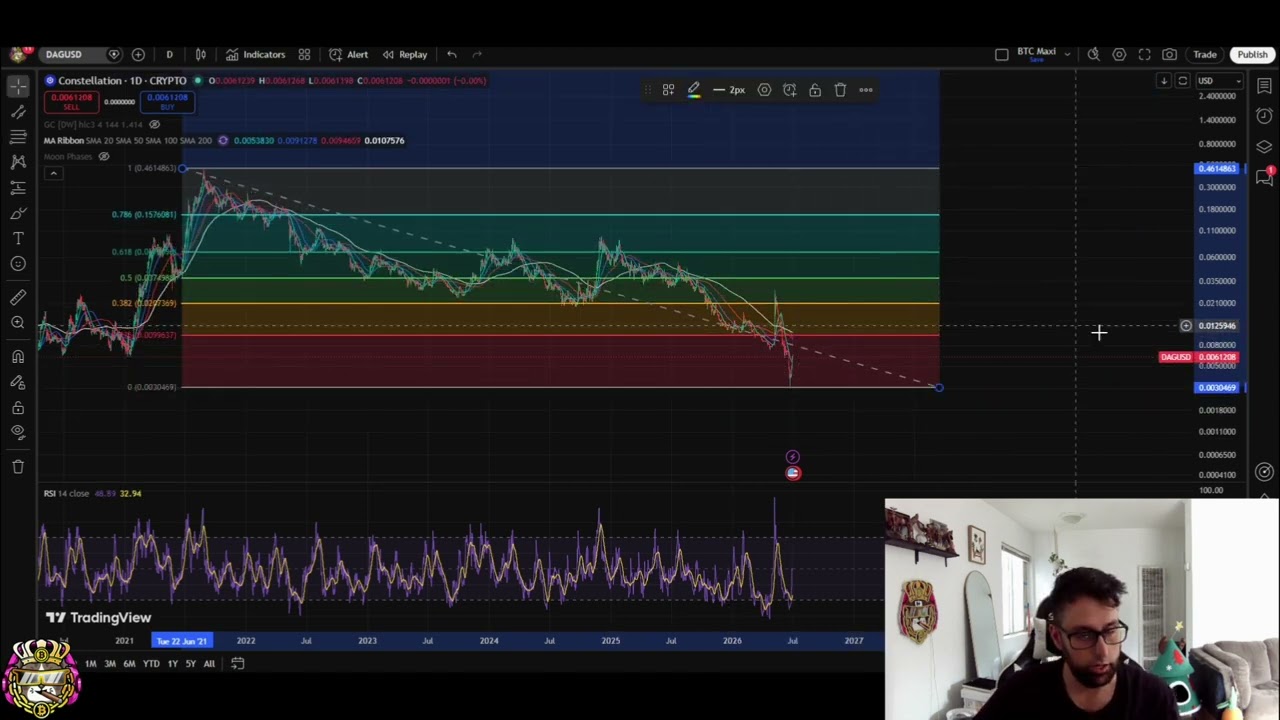This screenshot has height=720, width=1280.
Task: Take a chart snapshot with camera icon
Action: coord(1169,54)
